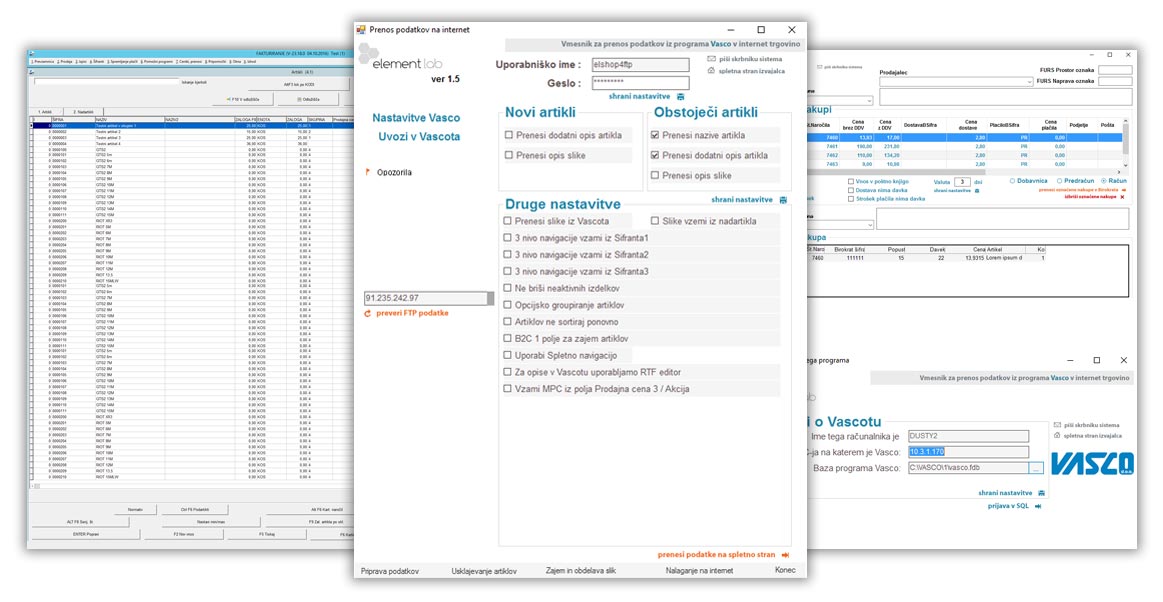
Task: Click the VASCO logo in the bottom-right window
Action: click(1093, 463)
